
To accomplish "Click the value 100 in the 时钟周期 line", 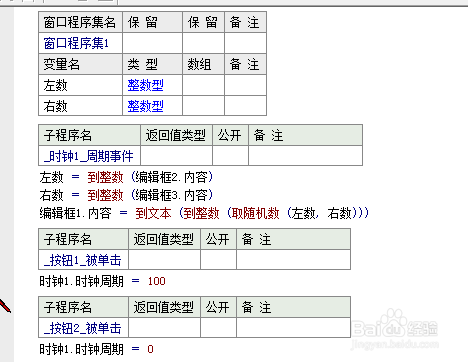I will tap(157, 281).
